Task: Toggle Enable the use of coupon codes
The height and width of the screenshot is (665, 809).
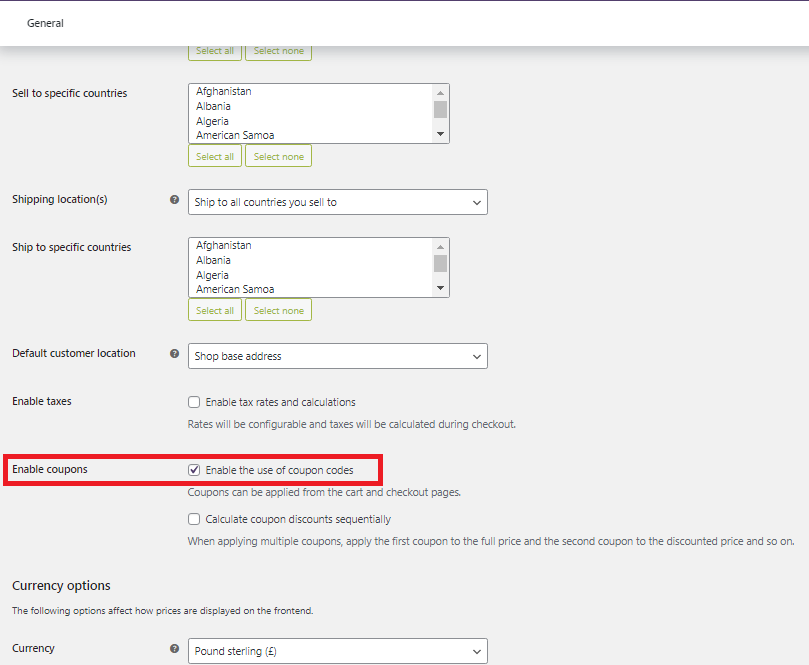Action: [194, 470]
